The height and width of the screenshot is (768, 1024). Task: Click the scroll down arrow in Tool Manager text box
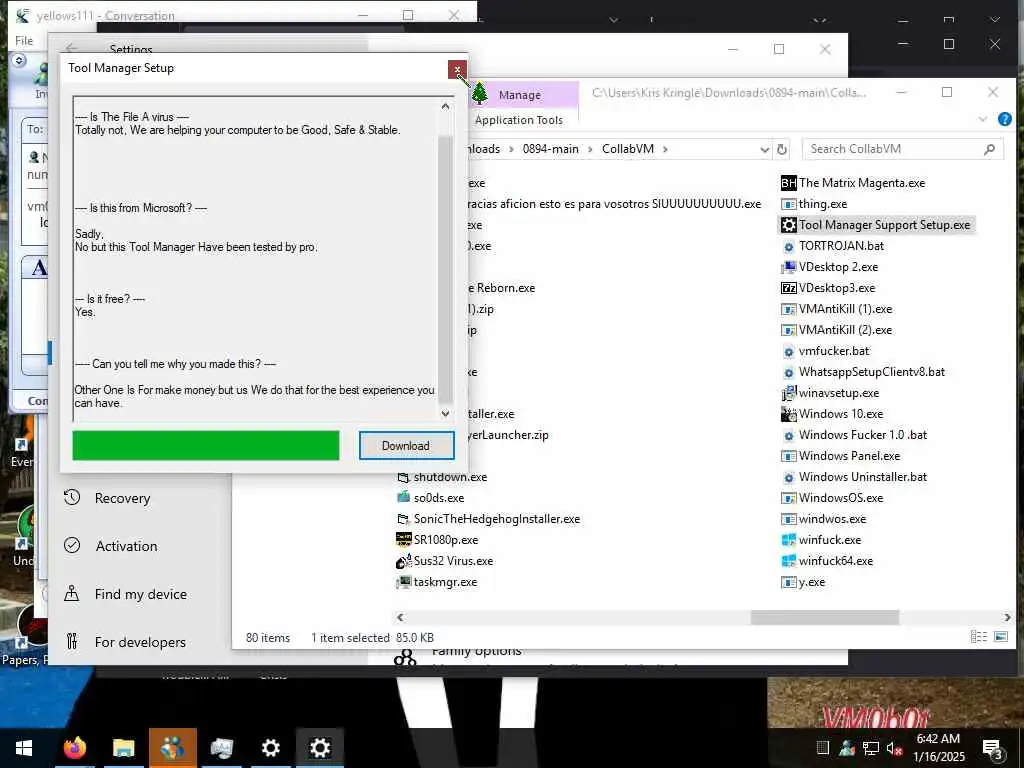[x=445, y=413]
